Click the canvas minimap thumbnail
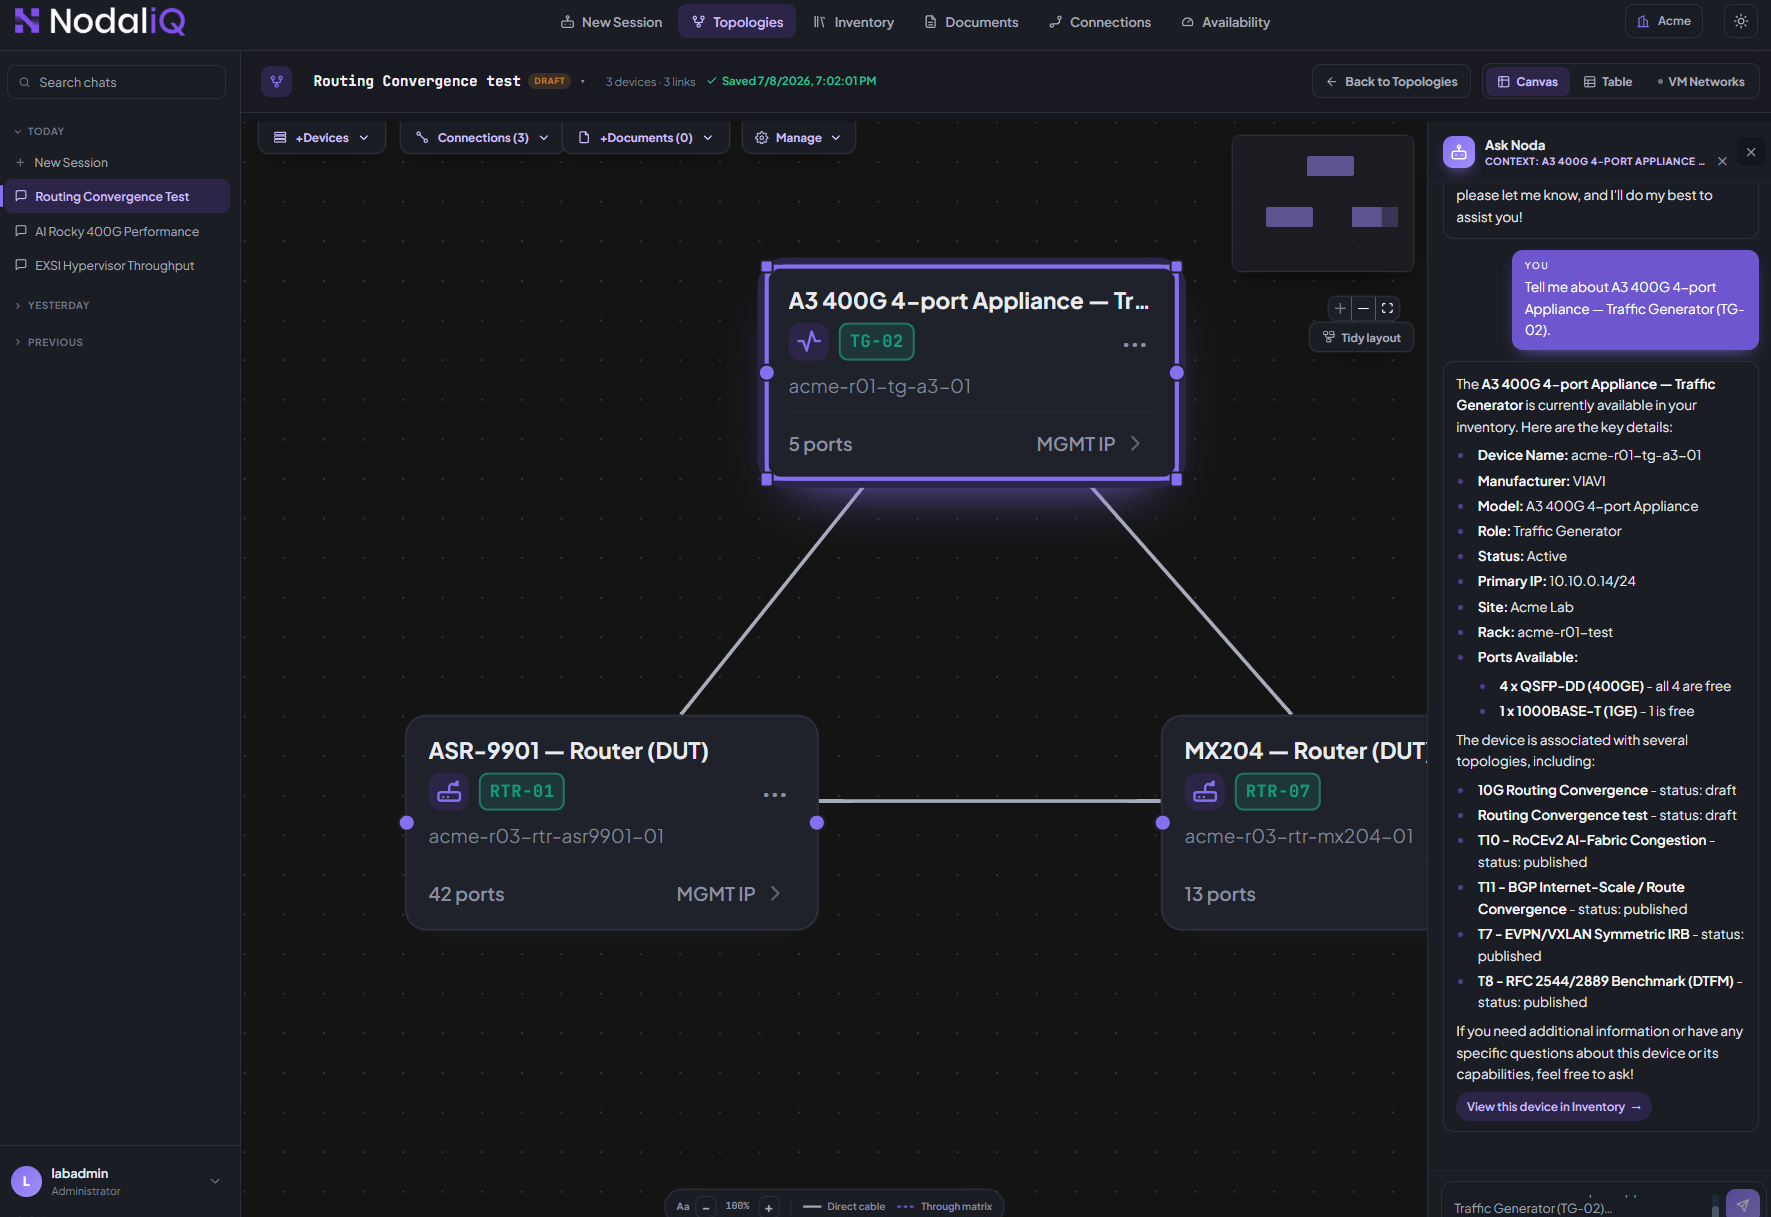Image resolution: width=1771 pixels, height=1217 pixels. [x=1322, y=204]
